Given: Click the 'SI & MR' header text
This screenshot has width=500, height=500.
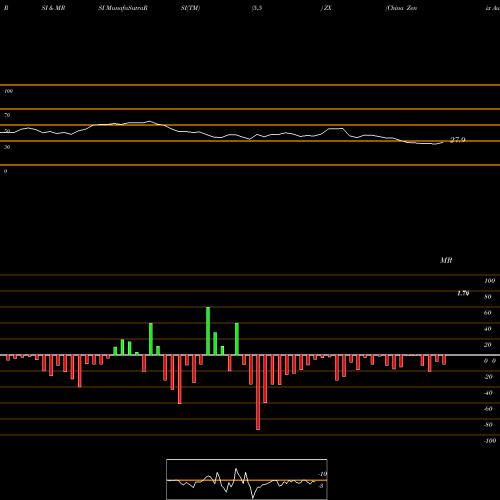Looking at the screenshot, I should tap(53, 8).
